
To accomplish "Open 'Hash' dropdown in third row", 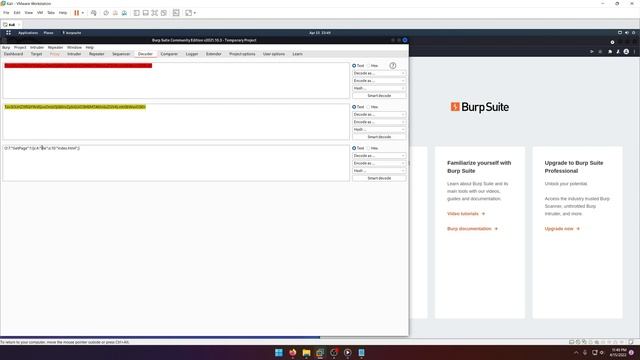I will [x=379, y=171].
